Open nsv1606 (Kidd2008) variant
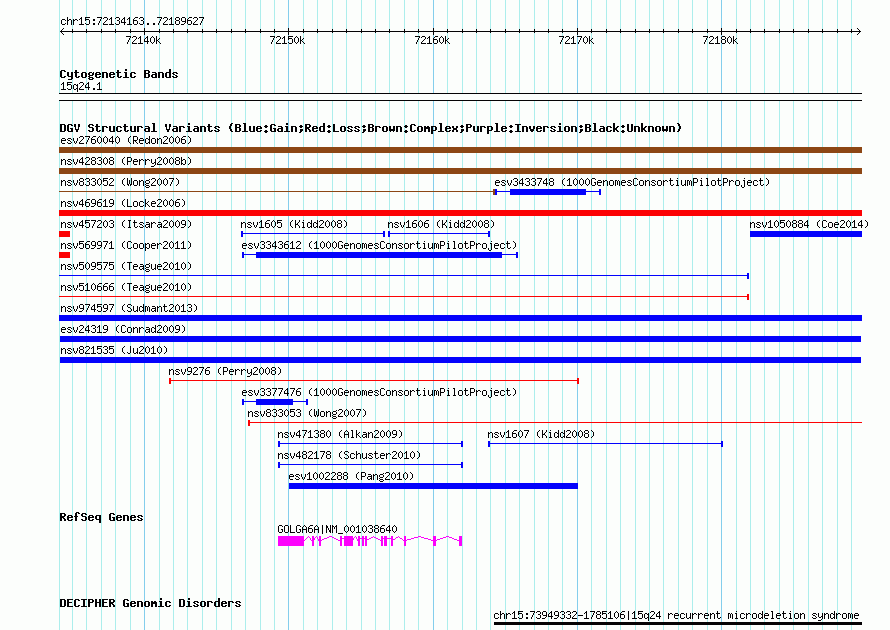 click(441, 224)
